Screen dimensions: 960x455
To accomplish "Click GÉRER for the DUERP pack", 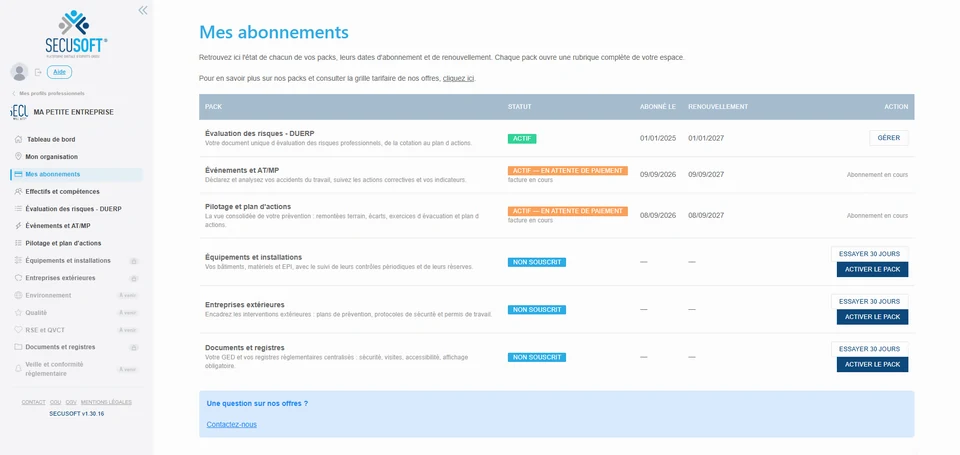I will click(x=888, y=138).
